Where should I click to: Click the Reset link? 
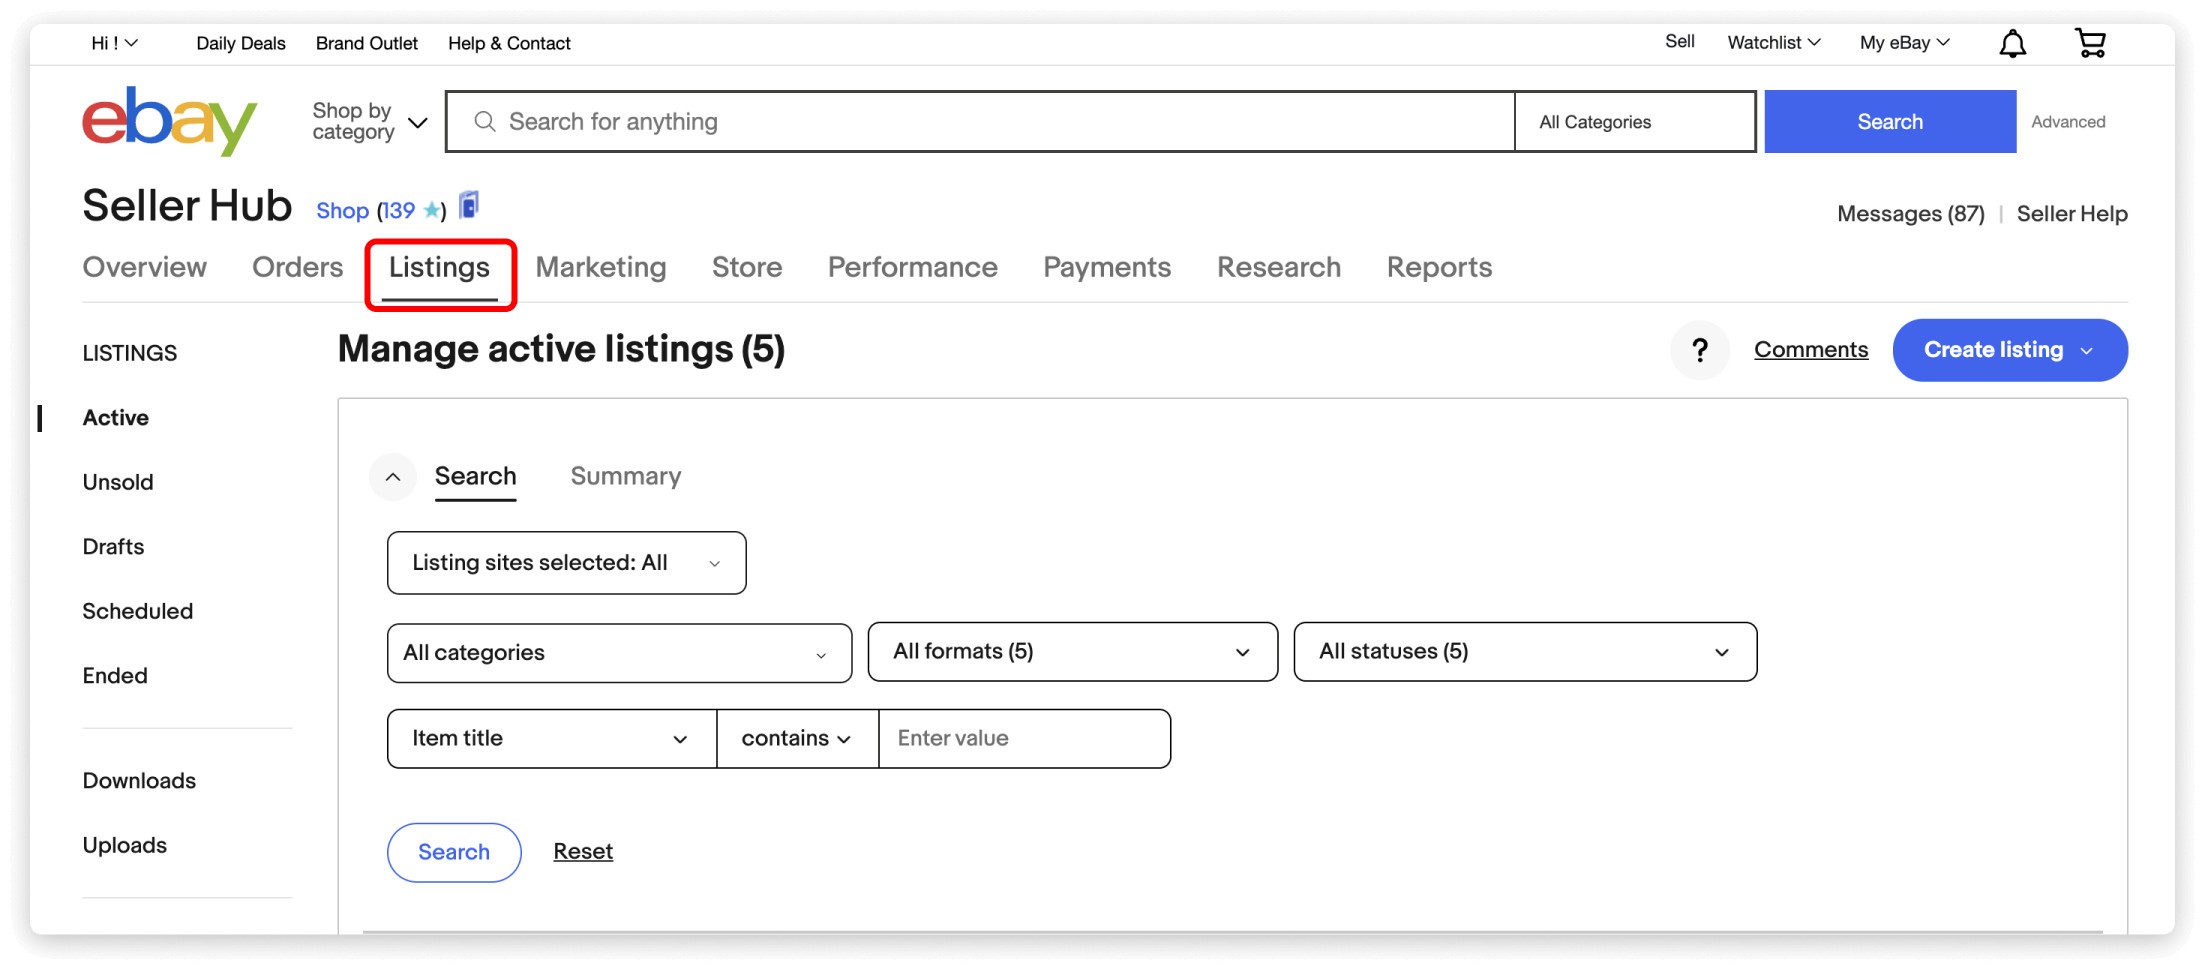tap(583, 852)
